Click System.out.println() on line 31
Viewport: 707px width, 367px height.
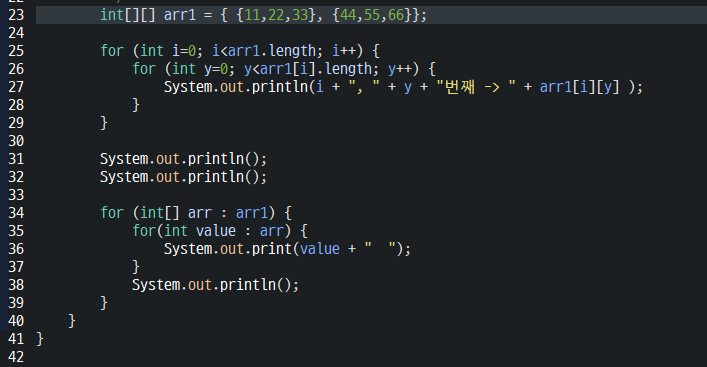pos(184,159)
